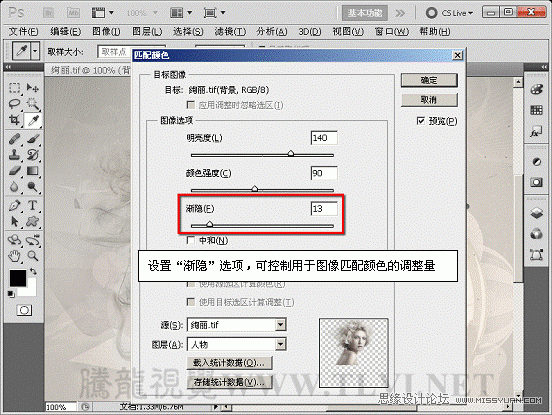Viewport: 552px width, 415px height.
Task: Toggle the Preview checkbox
Action: tap(421, 121)
